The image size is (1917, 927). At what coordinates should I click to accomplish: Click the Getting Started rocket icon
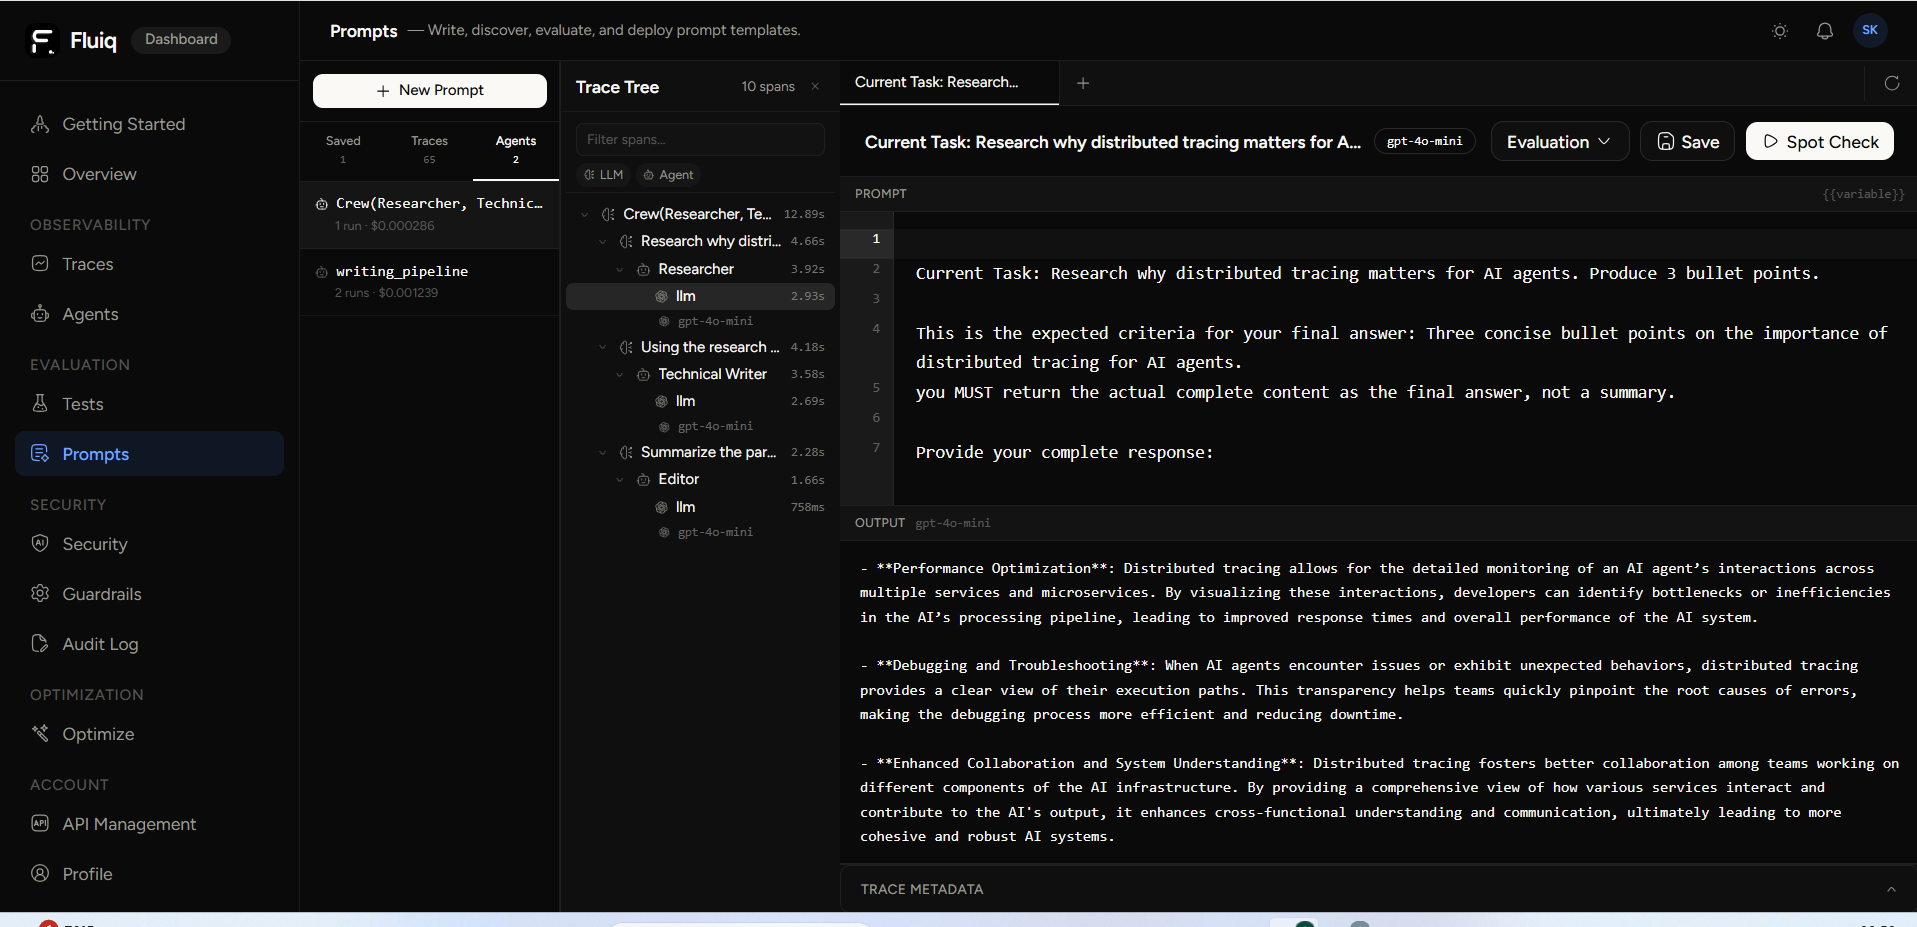click(40, 124)
